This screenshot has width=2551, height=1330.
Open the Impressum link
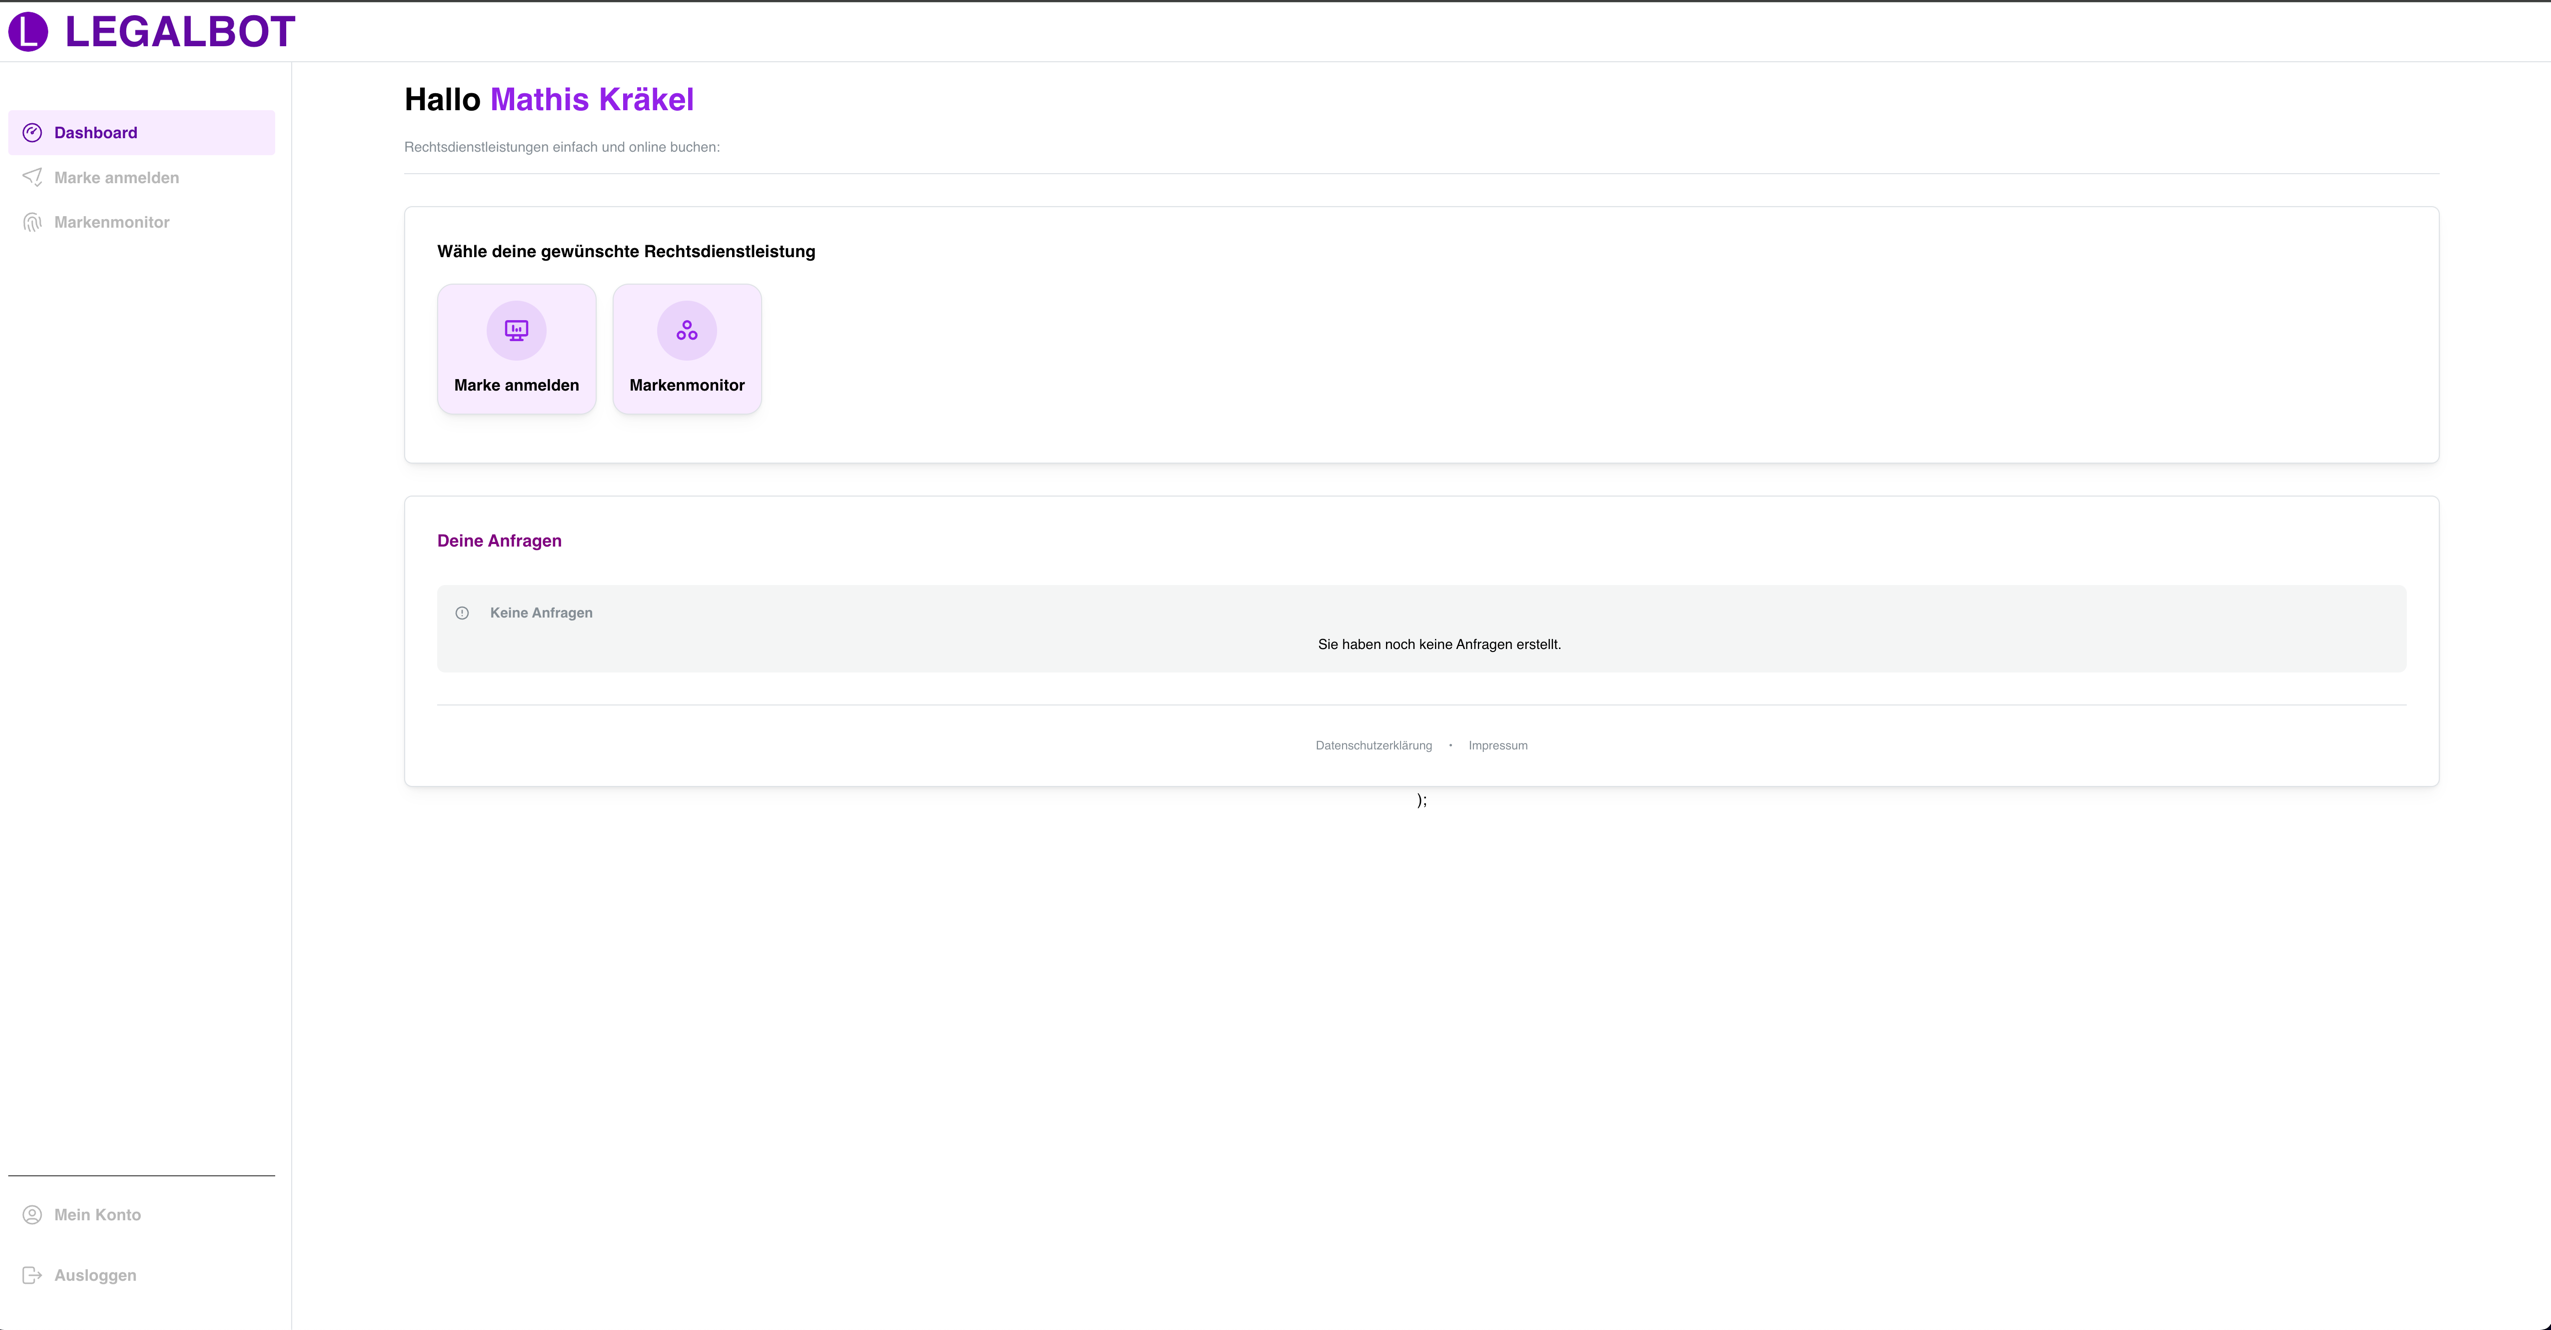click(x=1497, y=745)
